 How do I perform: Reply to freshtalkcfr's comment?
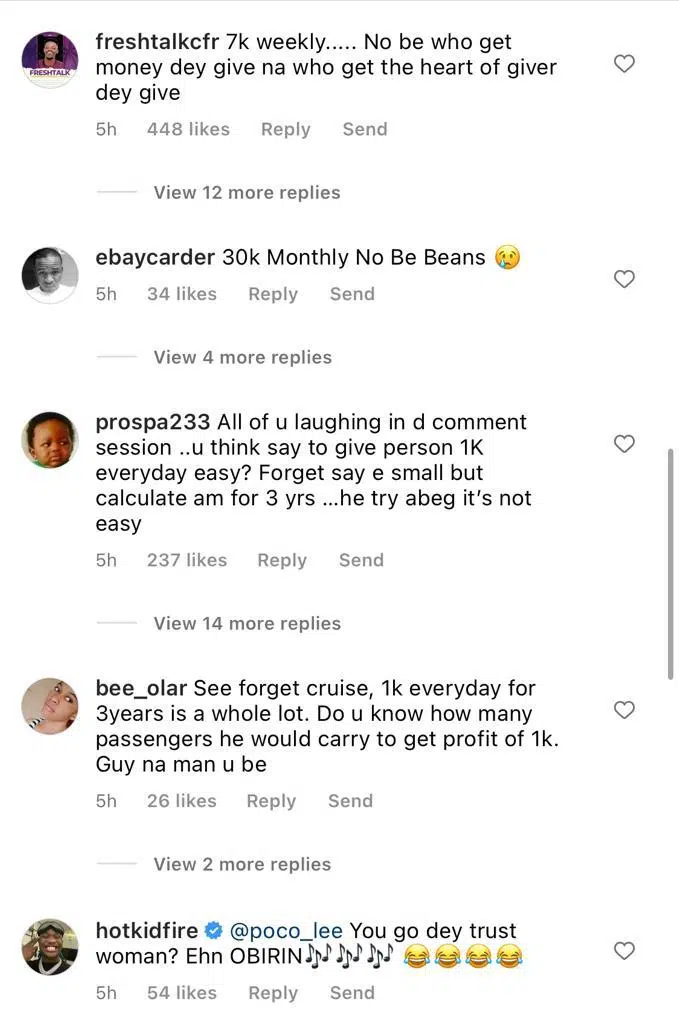(285, 129)
